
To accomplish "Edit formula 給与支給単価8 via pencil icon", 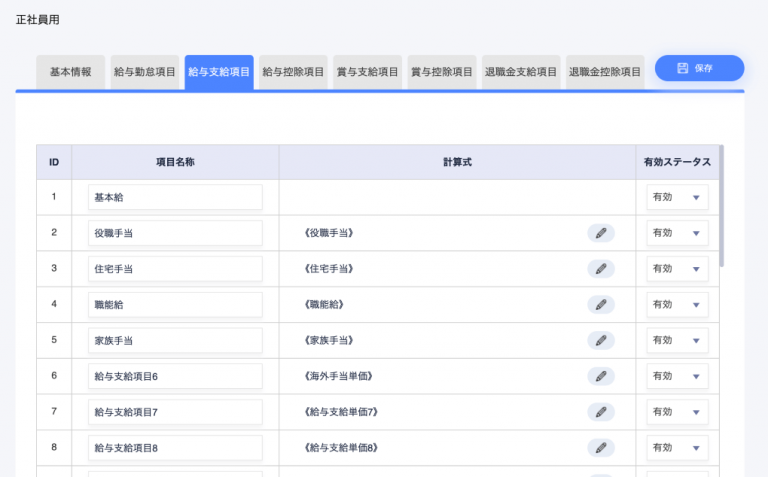I will (601, 448).
